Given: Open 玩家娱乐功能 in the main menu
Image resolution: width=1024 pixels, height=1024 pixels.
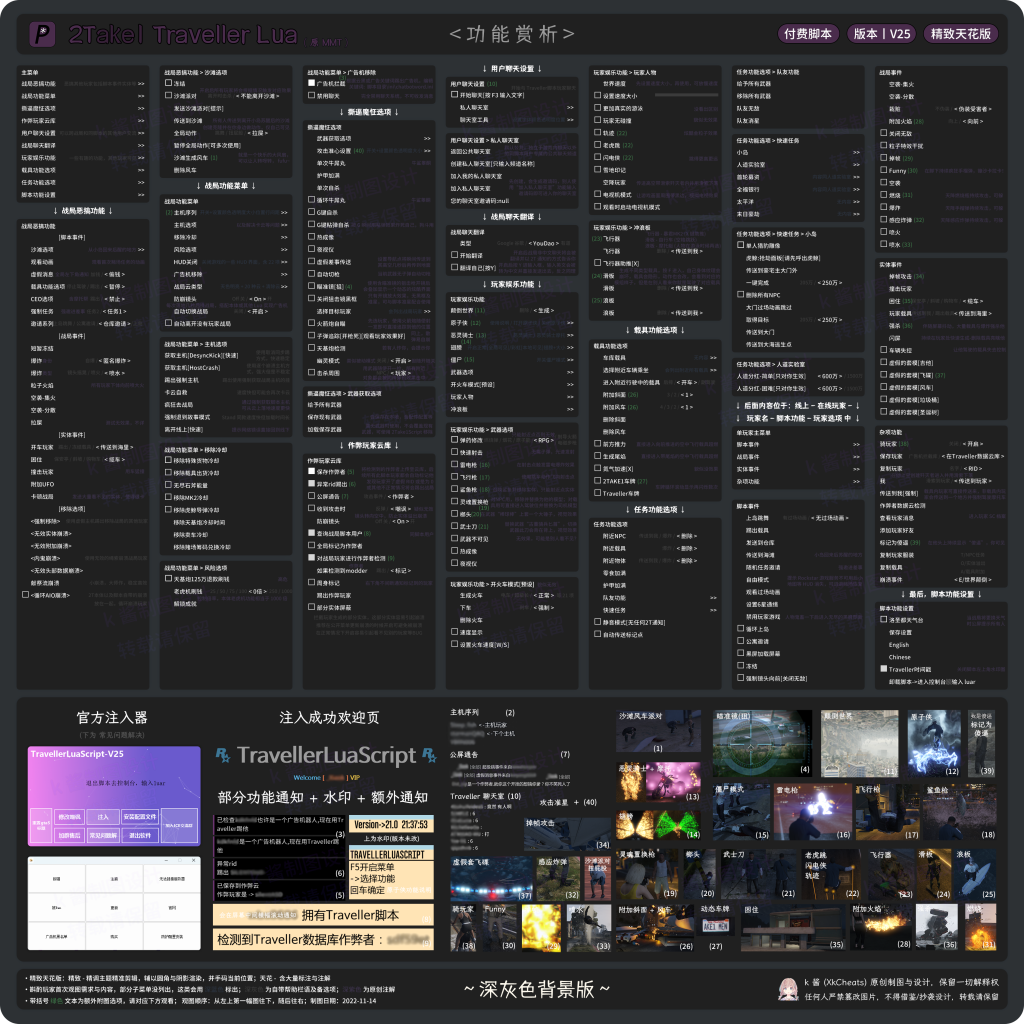Looking at the screenshot, I should click(x=83, y=158).
